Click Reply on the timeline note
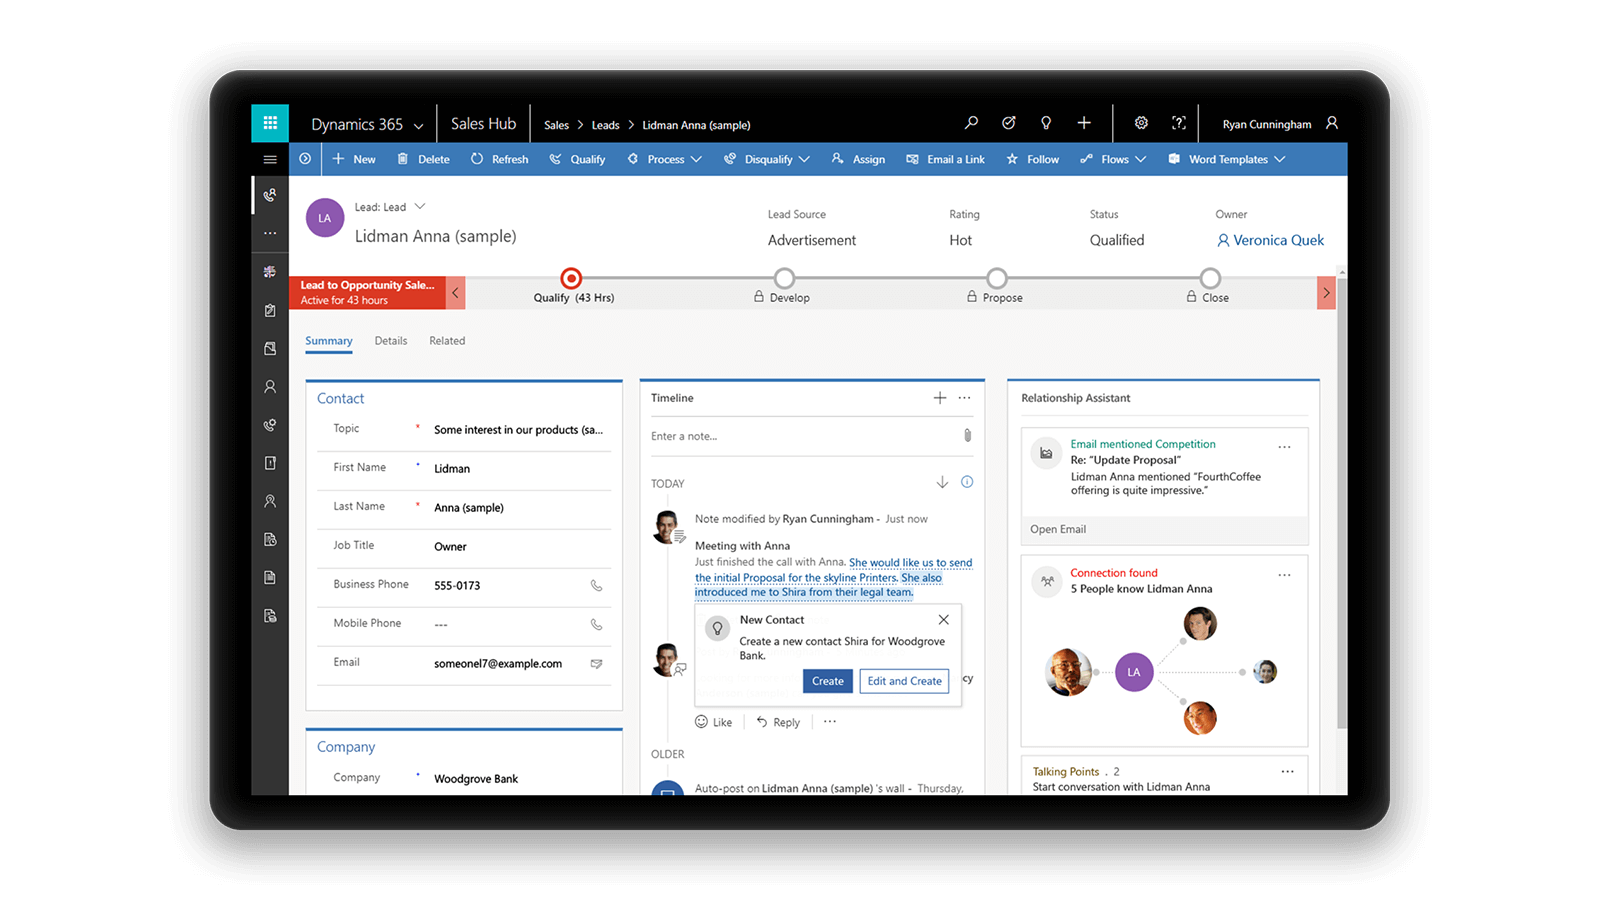1600x900 pixels. tap(778, 722)
